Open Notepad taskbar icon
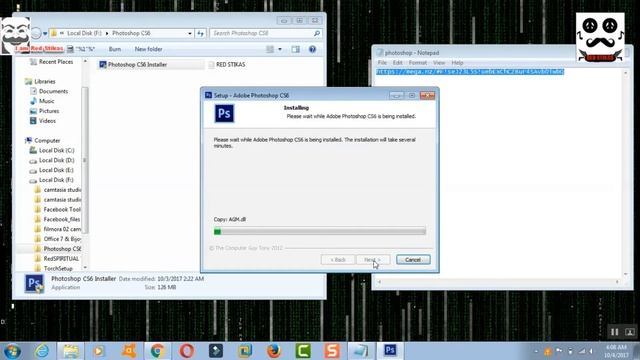Image resolution: width=640 pixels, height=360 pixels. pos(361,351)
